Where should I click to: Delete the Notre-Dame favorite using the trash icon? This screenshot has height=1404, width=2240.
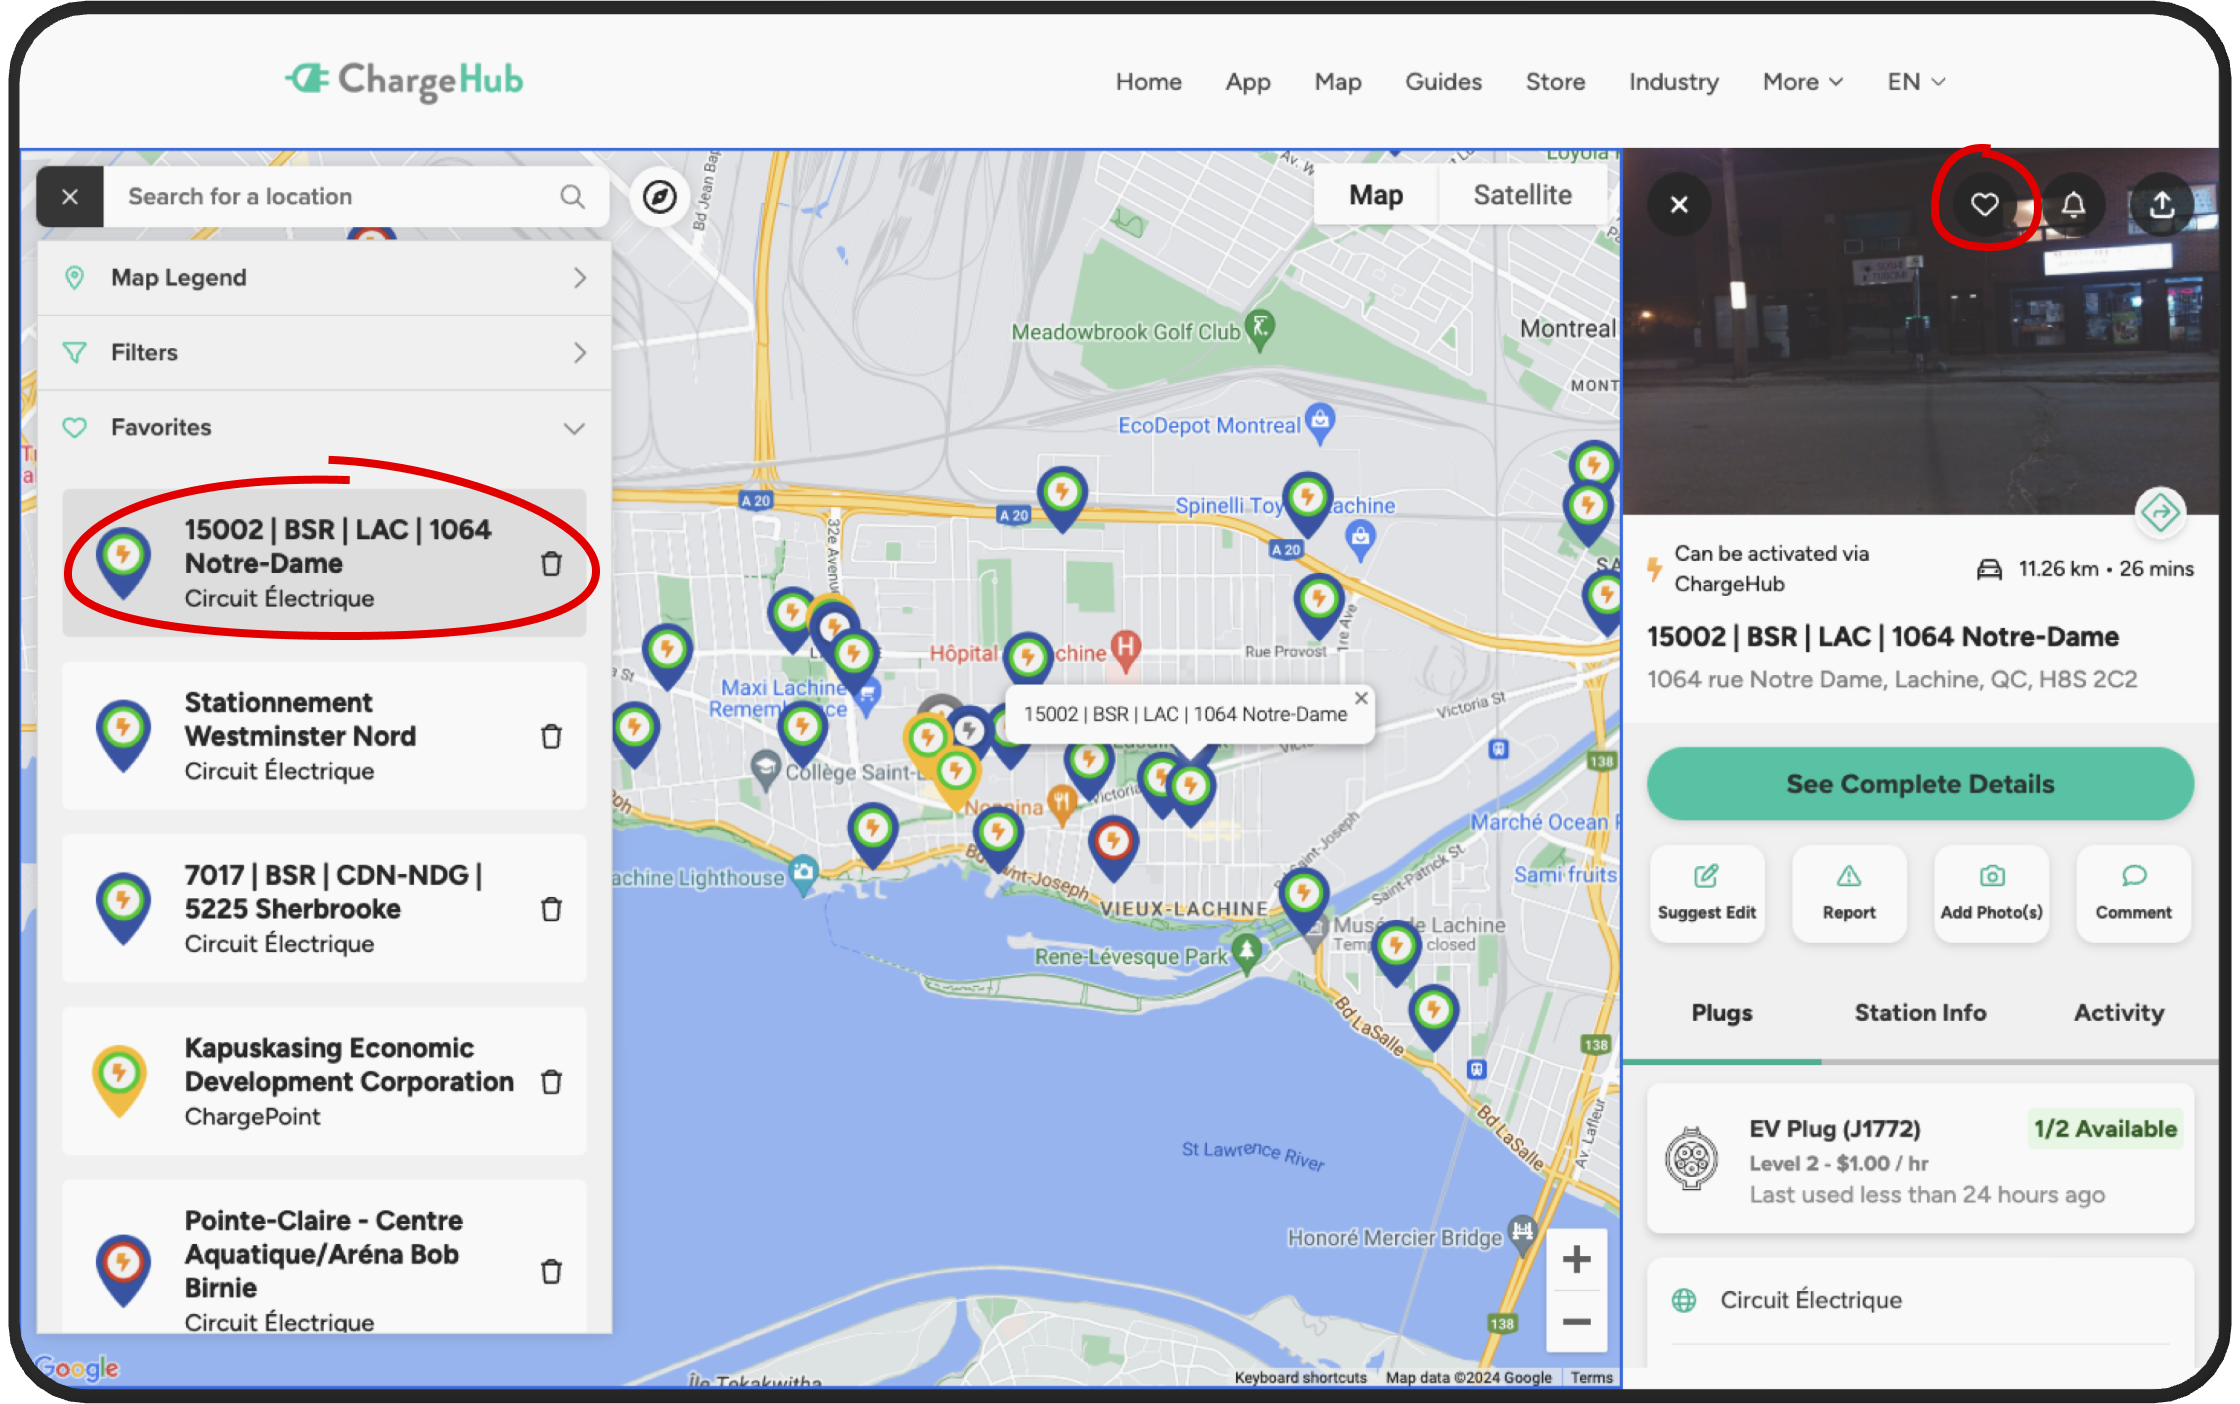(x=553, y=564)
